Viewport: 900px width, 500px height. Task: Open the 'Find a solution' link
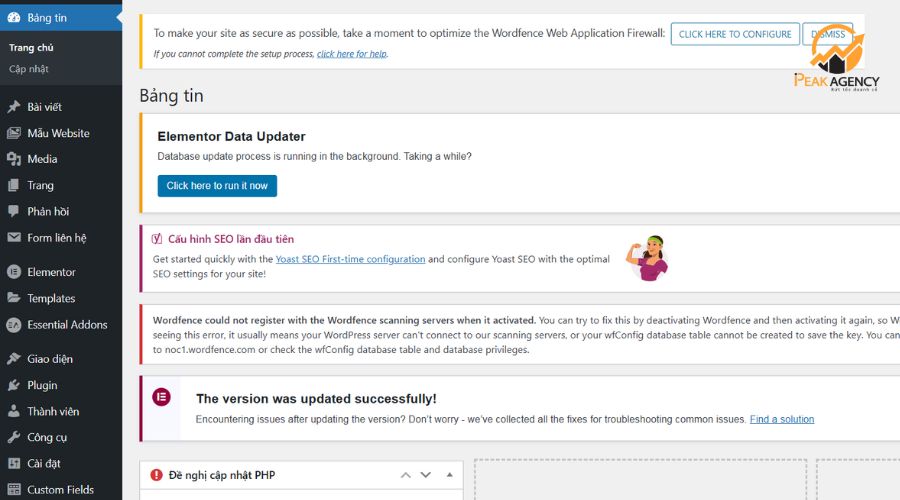click(x=782, y=419)
